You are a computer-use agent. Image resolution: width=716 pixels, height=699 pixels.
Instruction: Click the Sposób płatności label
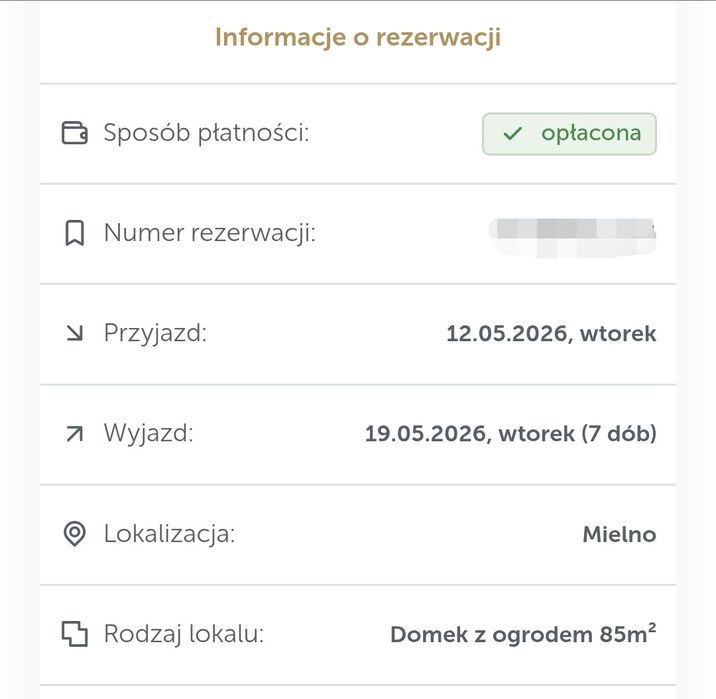[x=206, y=133]
